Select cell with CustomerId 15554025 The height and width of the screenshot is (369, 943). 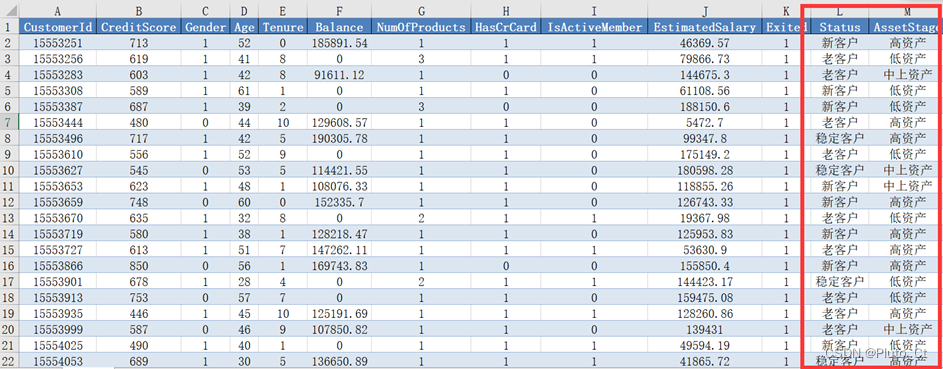pos(58,345)
